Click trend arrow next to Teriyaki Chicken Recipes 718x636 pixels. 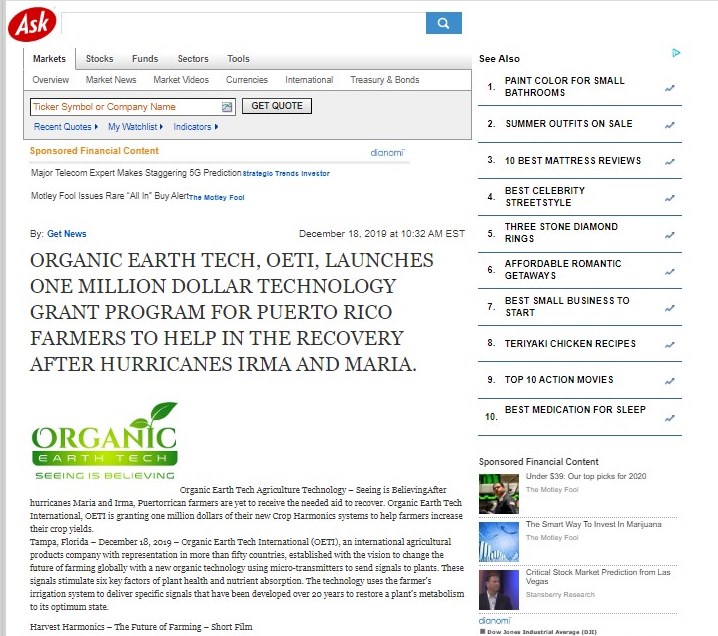670,344
